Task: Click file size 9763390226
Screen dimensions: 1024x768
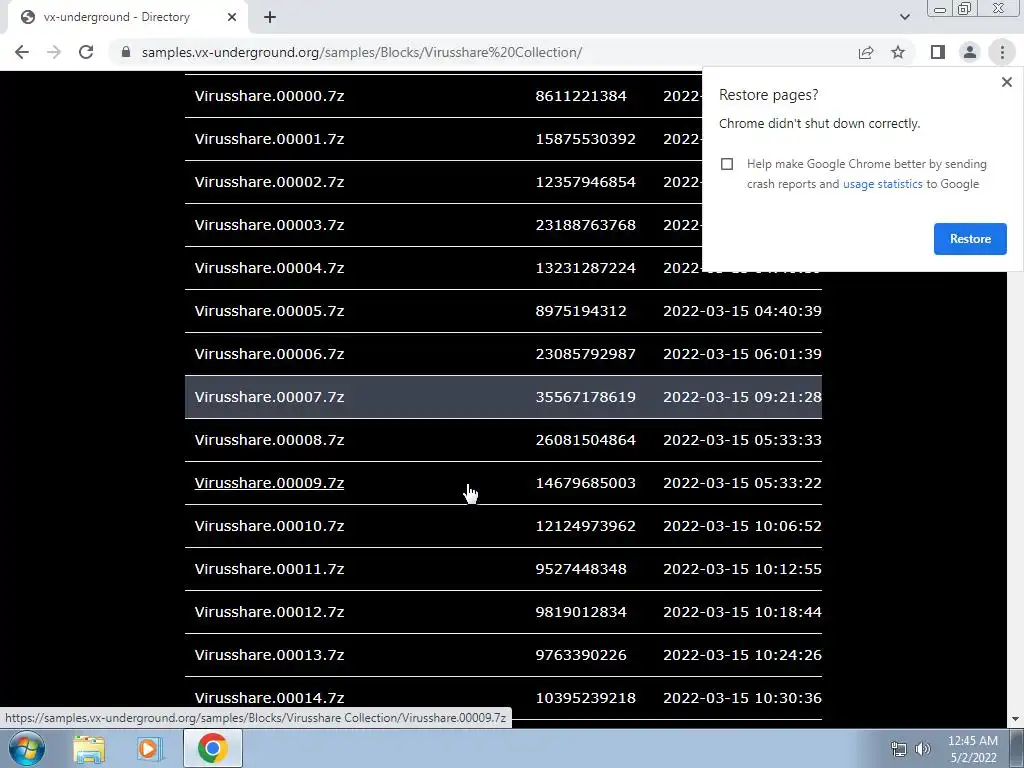Action: 581,655
